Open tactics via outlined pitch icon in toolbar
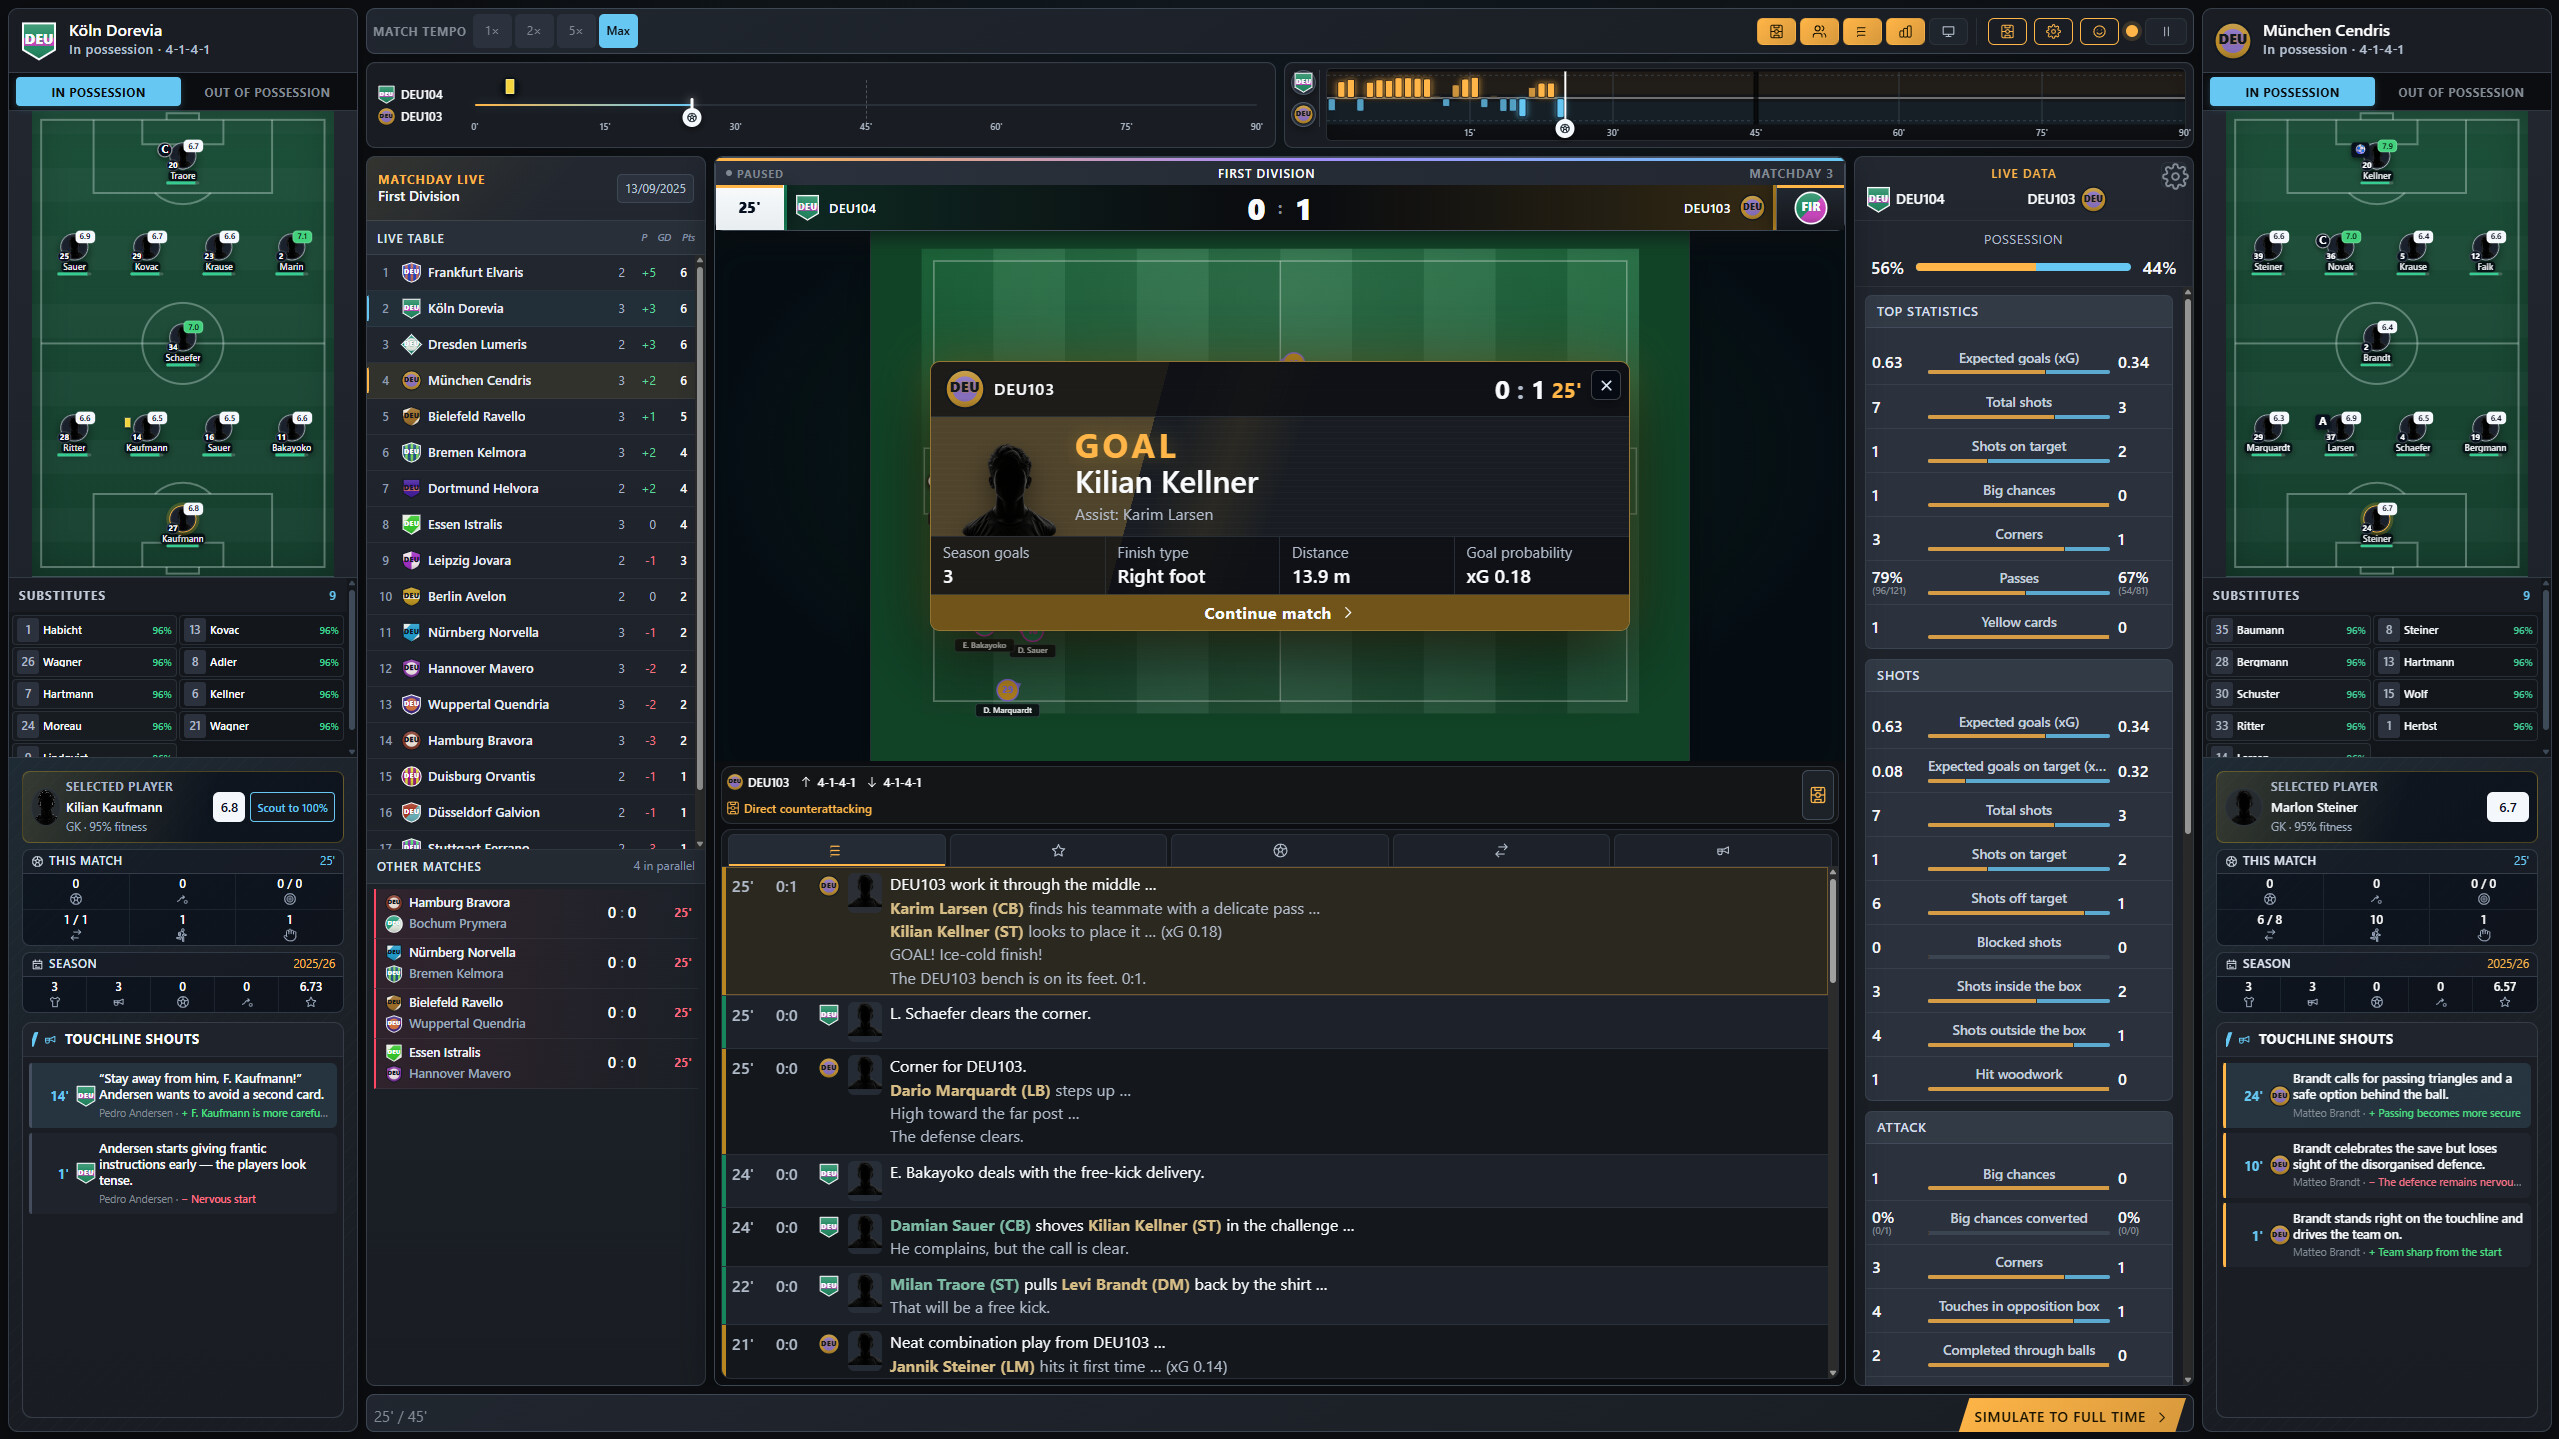Image resolution: width=2559 pixels, height=1439 pixels. click(x=2007, y=32)
